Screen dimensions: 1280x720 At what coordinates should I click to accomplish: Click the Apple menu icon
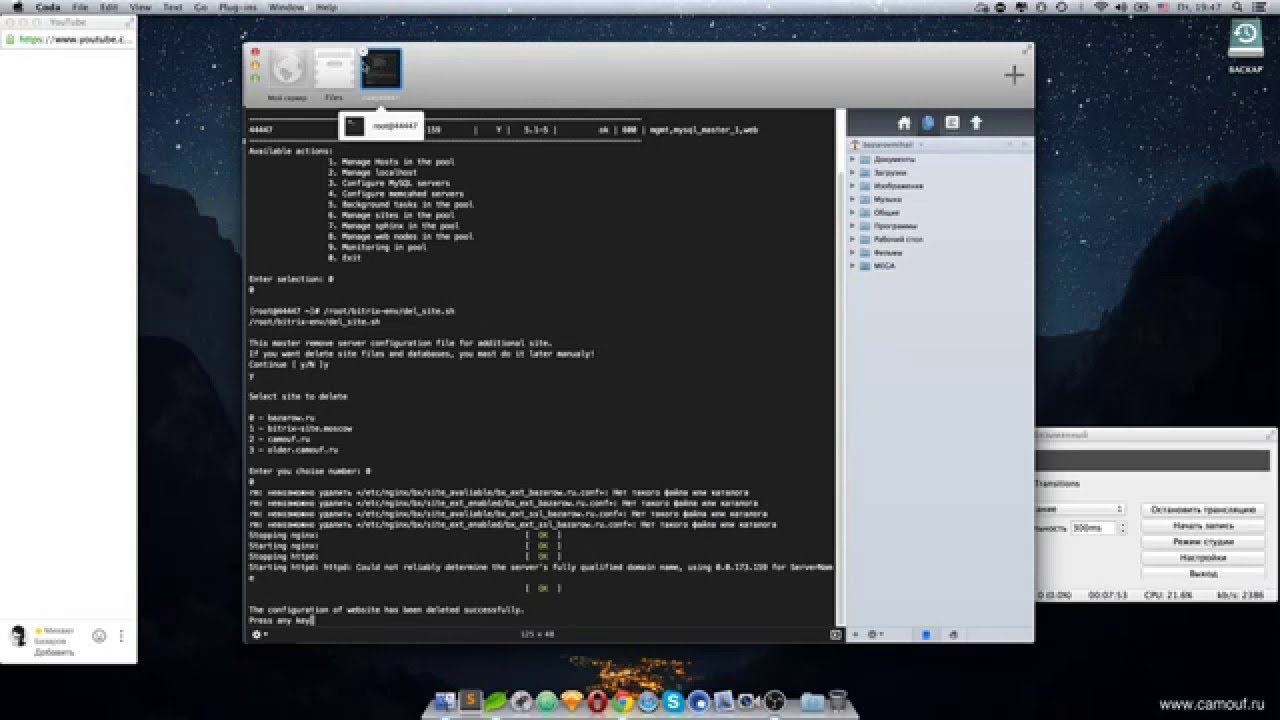(17, 7)
